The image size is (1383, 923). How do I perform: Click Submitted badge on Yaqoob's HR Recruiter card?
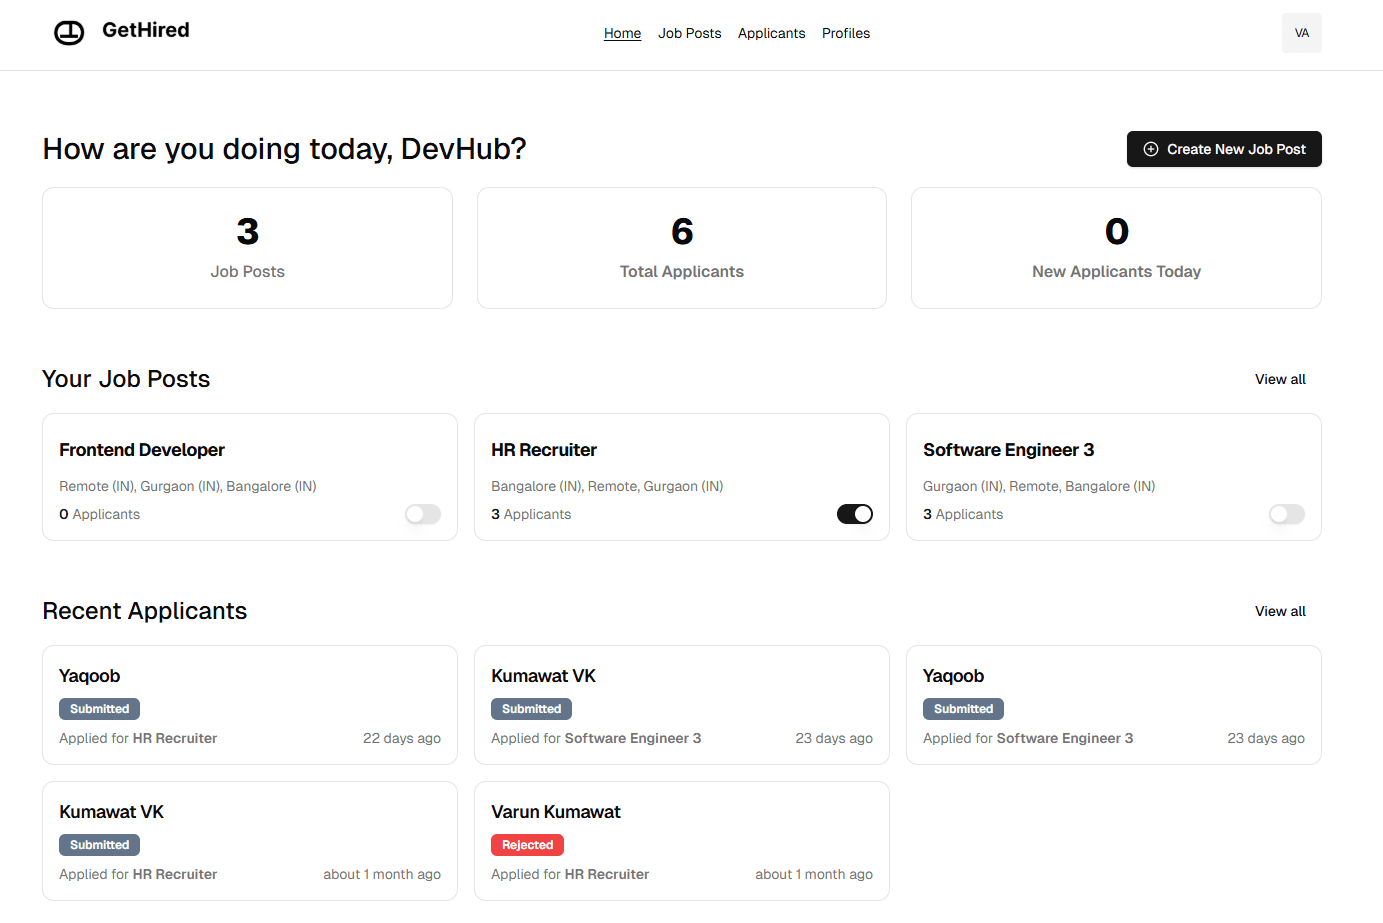(x=99, y=709)
